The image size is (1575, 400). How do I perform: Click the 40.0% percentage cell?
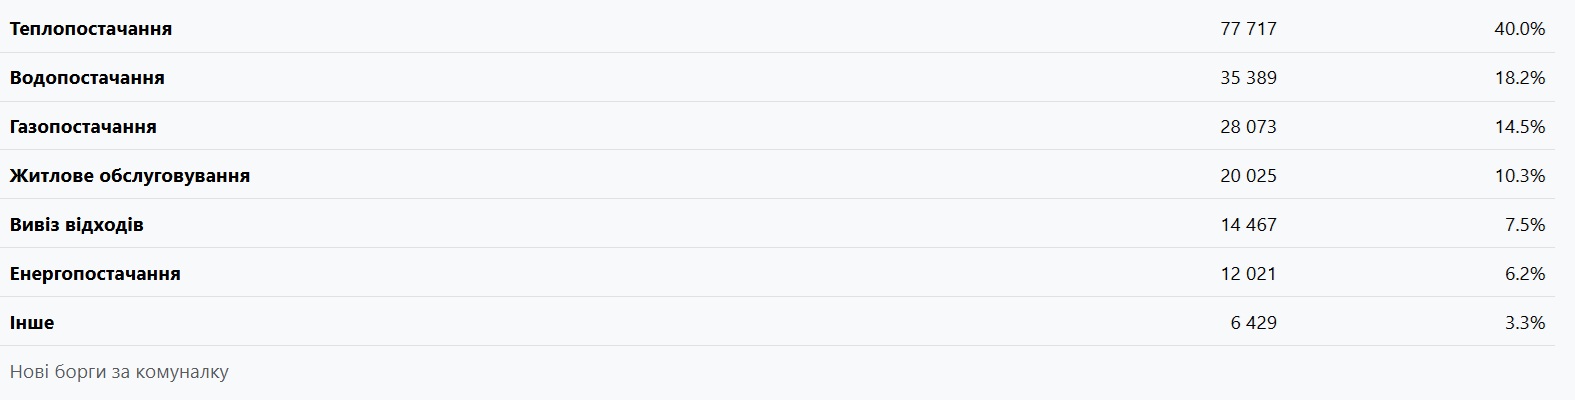(1519, 29)
